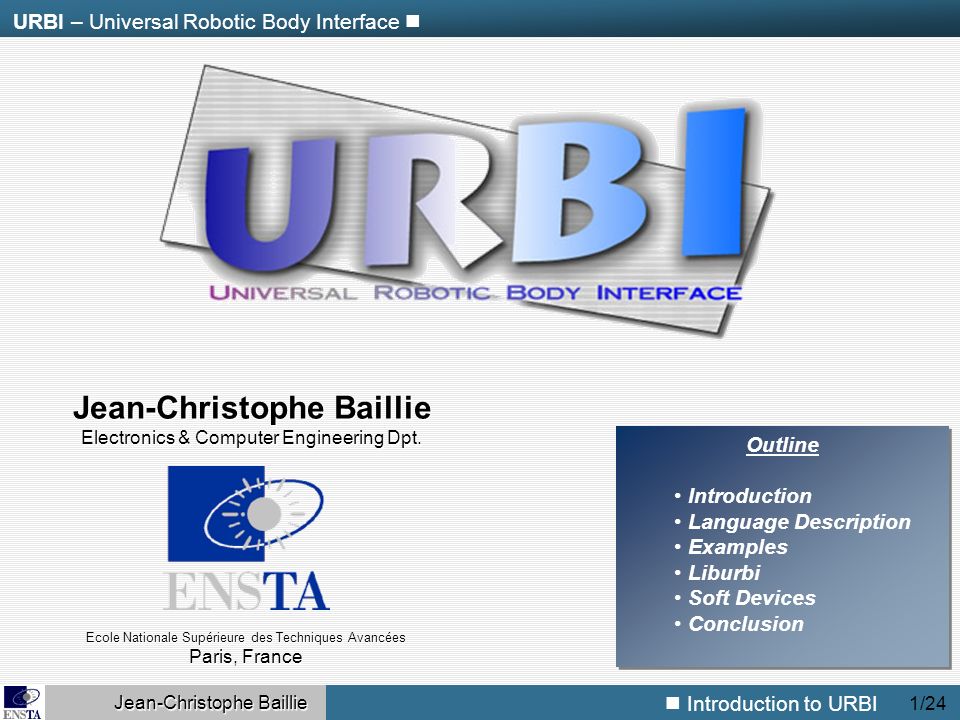Select the 'Outline' heading in the box
The width and height of the screenshot is (960, 720).
(782, 445)
